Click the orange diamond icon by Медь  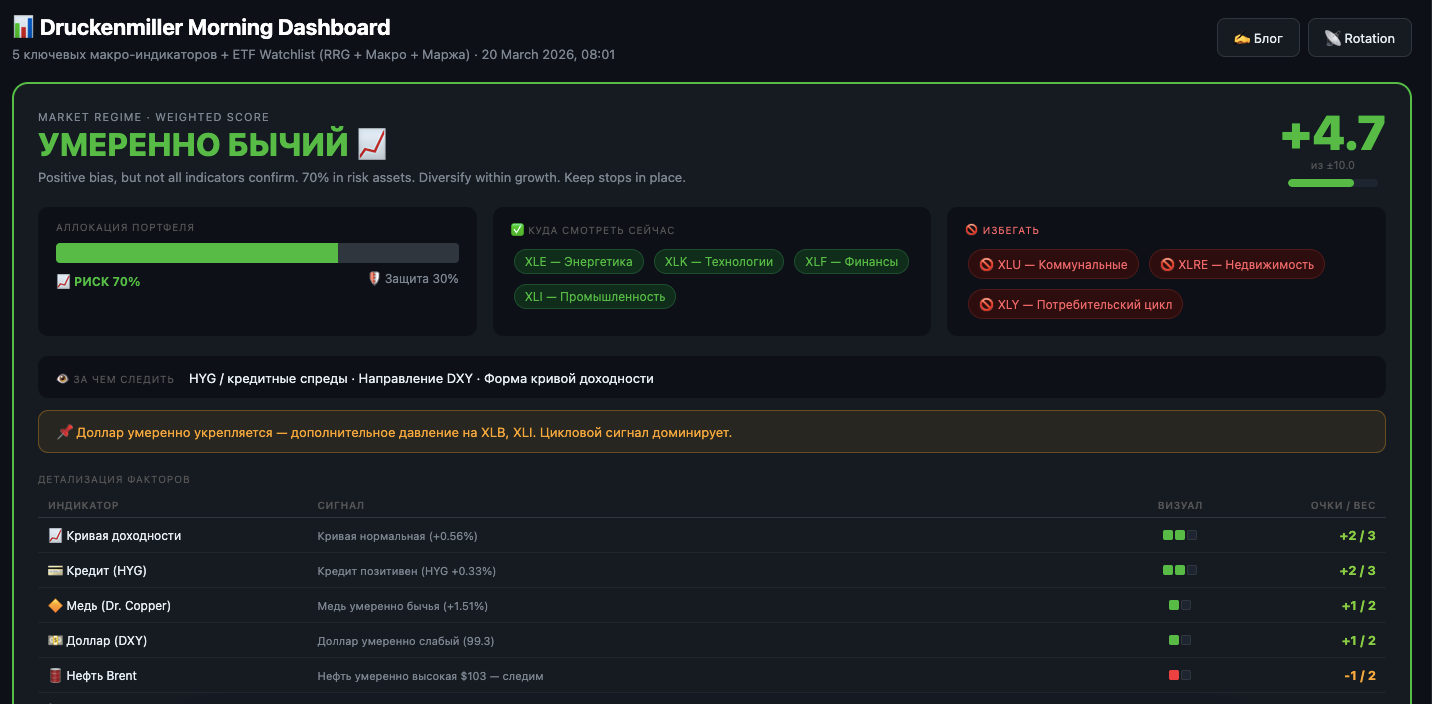tap(55, 606)
